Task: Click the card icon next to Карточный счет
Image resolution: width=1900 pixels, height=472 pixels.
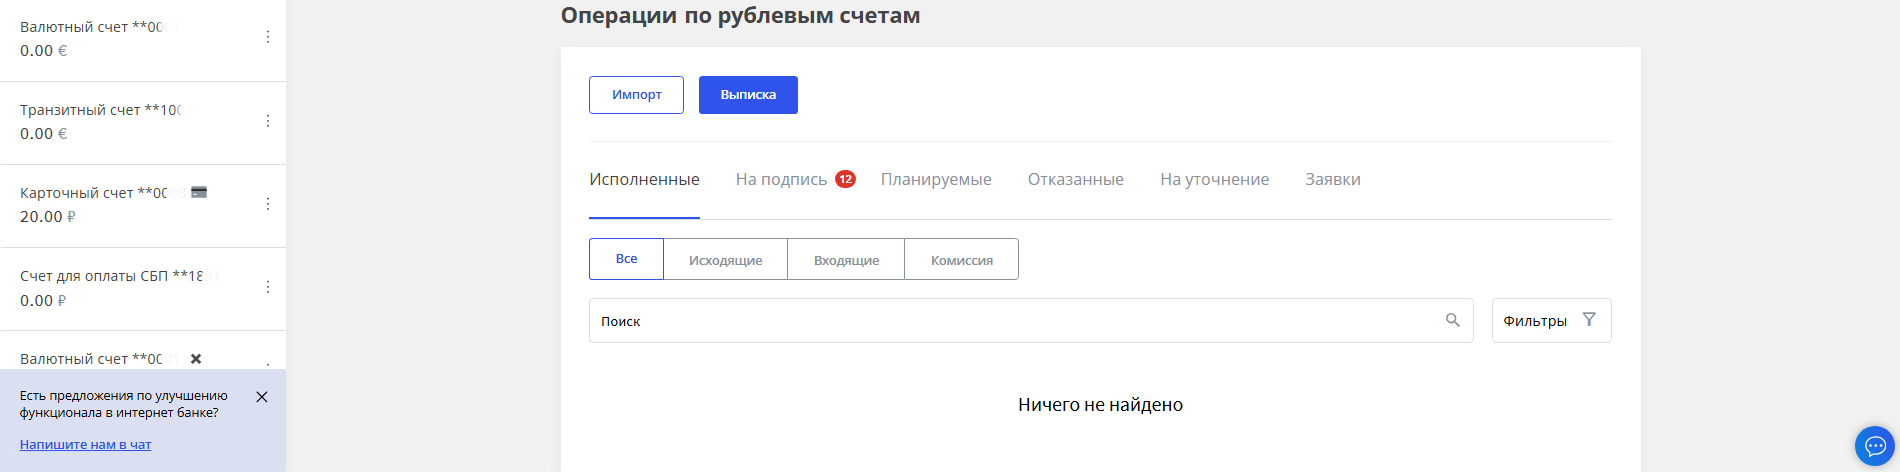Action: tap(199, 192)
